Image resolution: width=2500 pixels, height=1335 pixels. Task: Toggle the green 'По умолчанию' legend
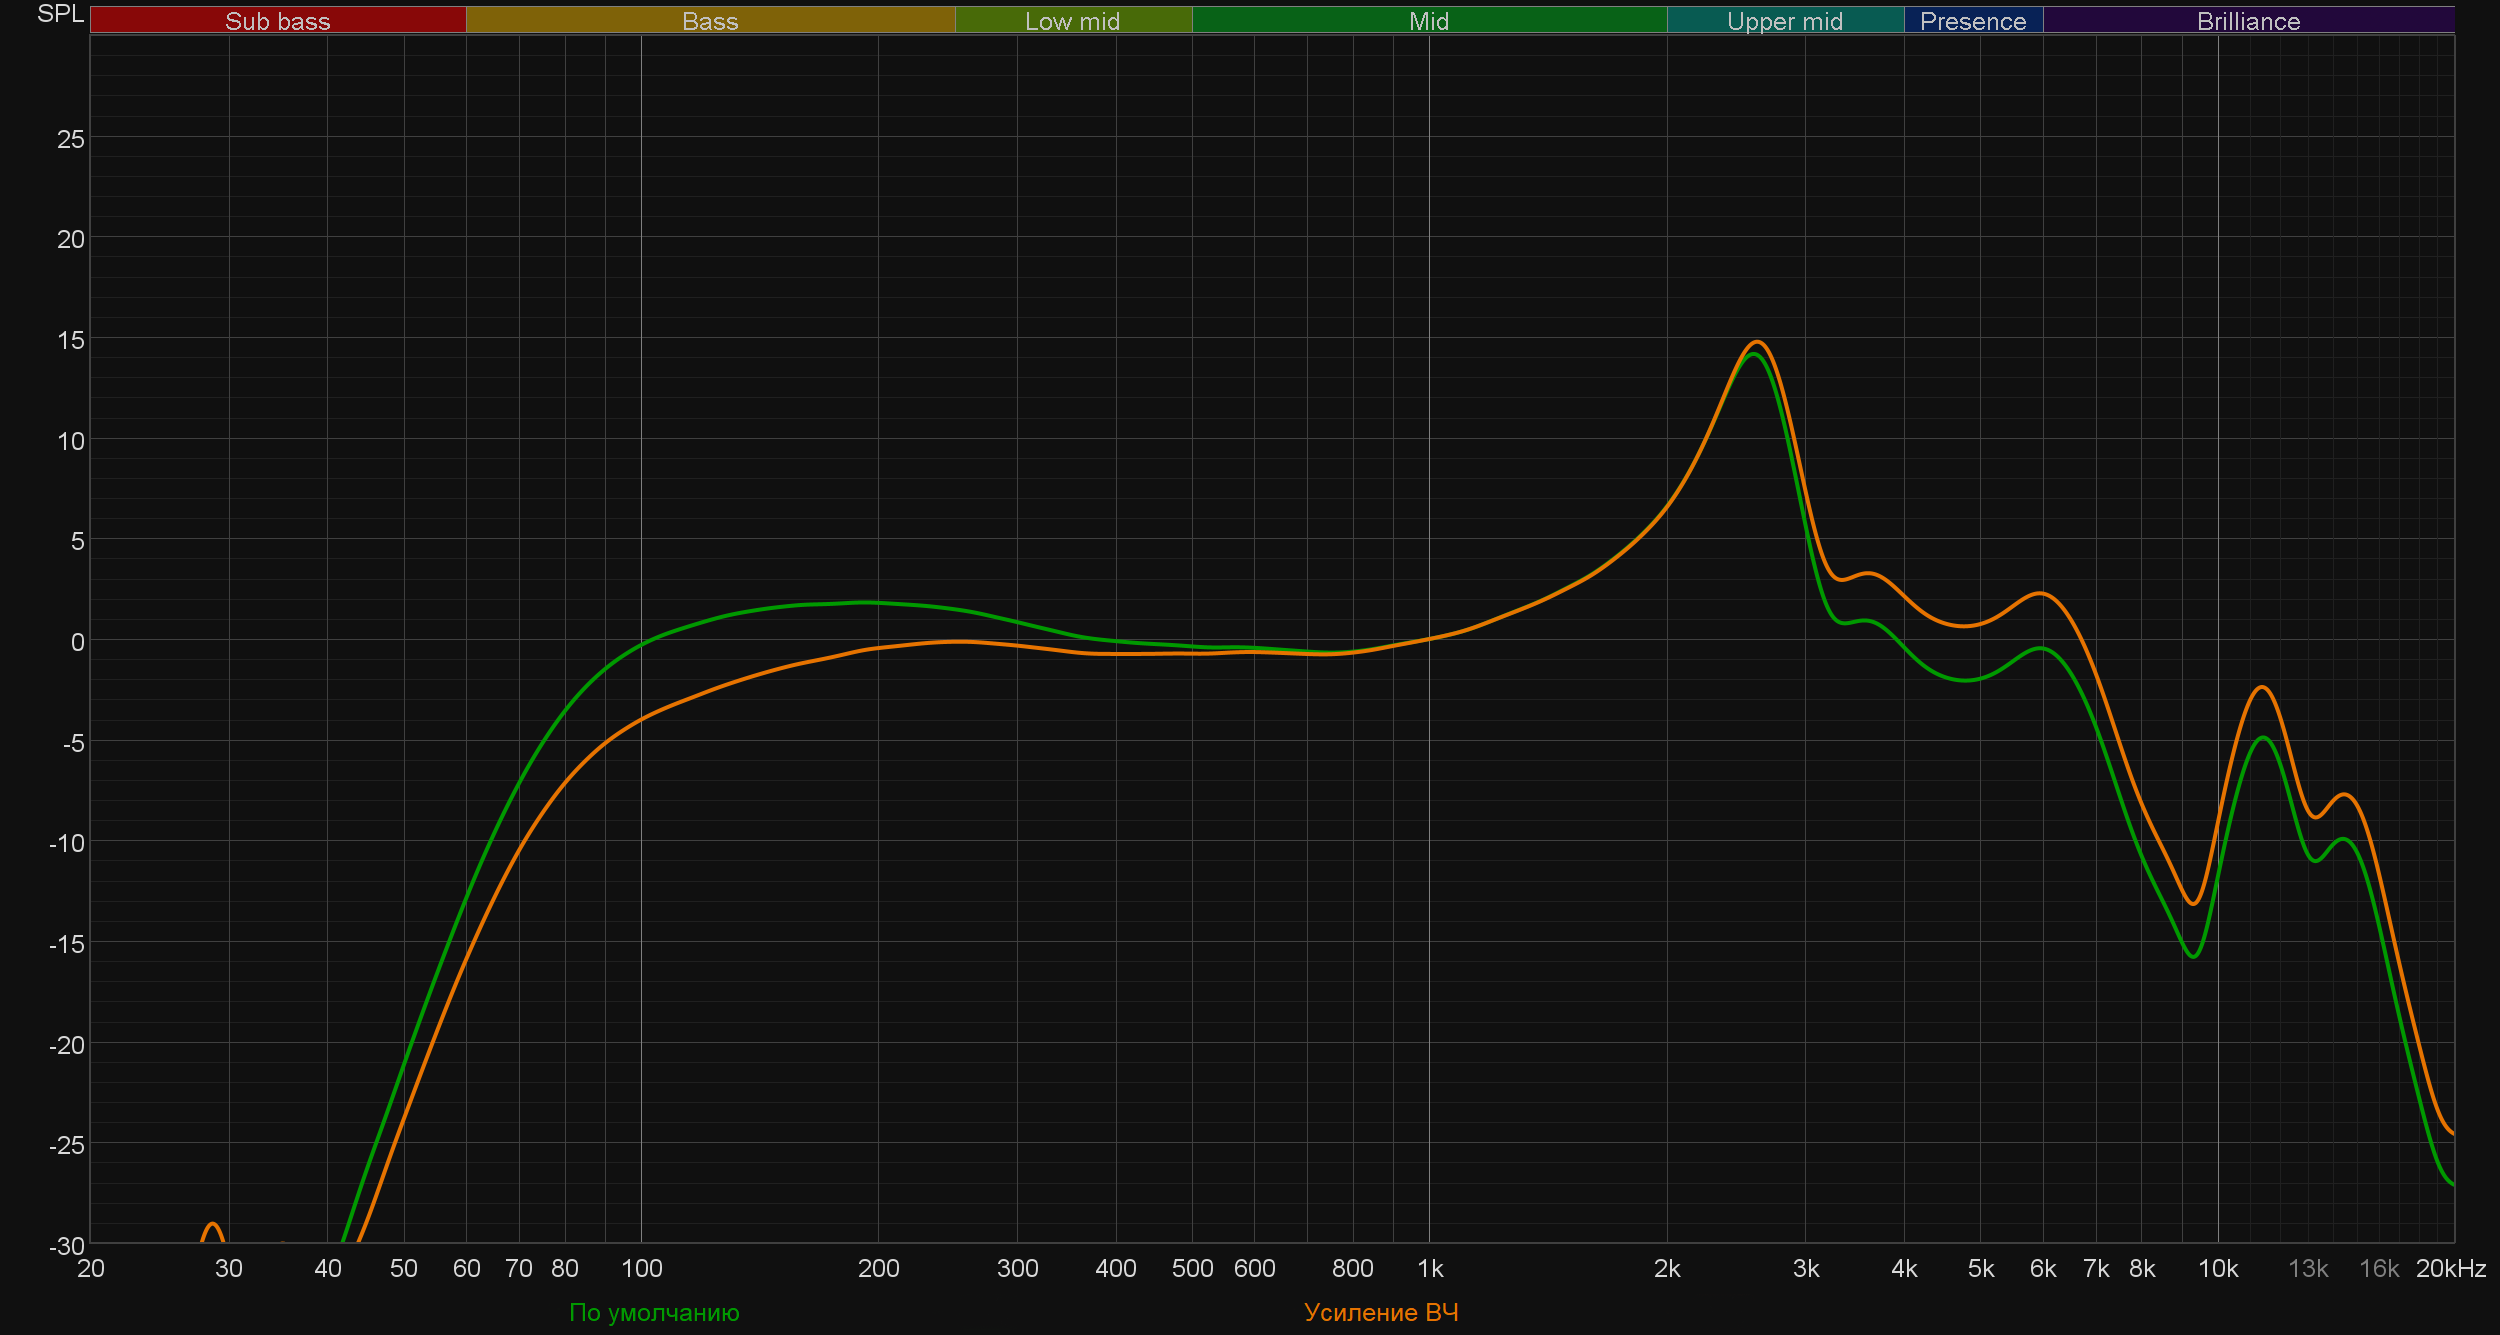[654, 1312]
